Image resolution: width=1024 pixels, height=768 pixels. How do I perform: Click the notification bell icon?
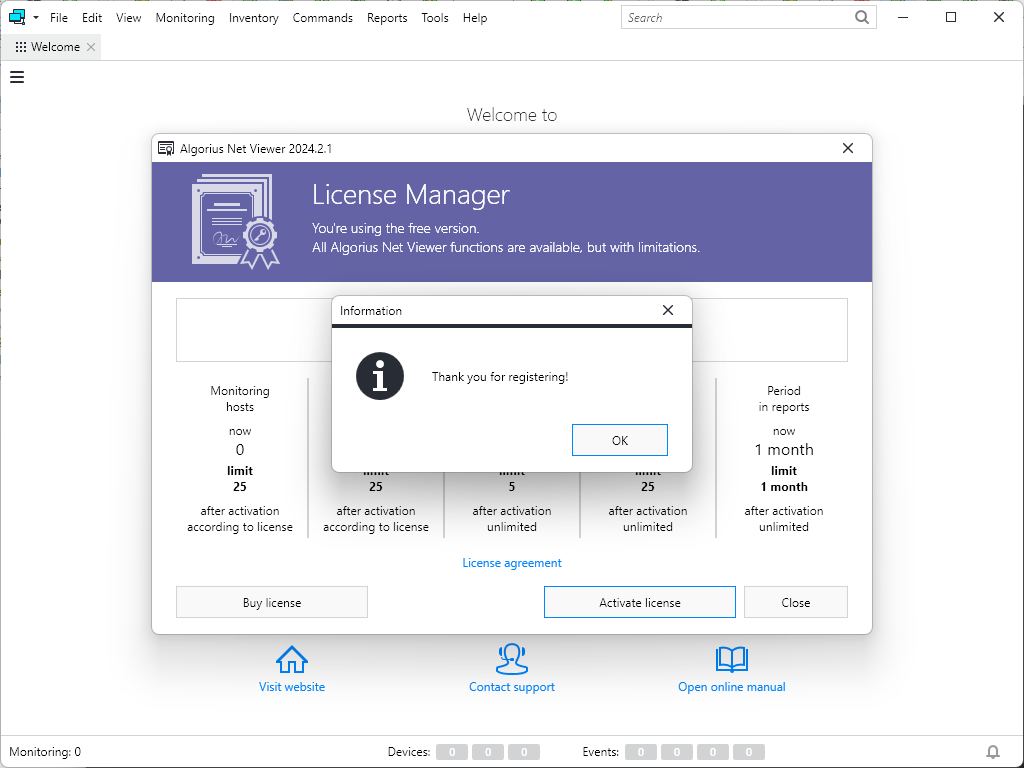(993, 752)
